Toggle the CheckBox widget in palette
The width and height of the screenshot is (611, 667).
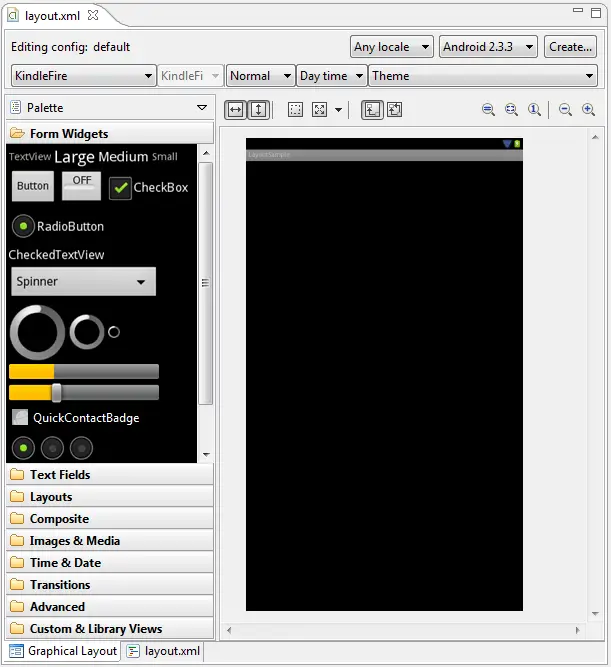[x=120, y=187]
